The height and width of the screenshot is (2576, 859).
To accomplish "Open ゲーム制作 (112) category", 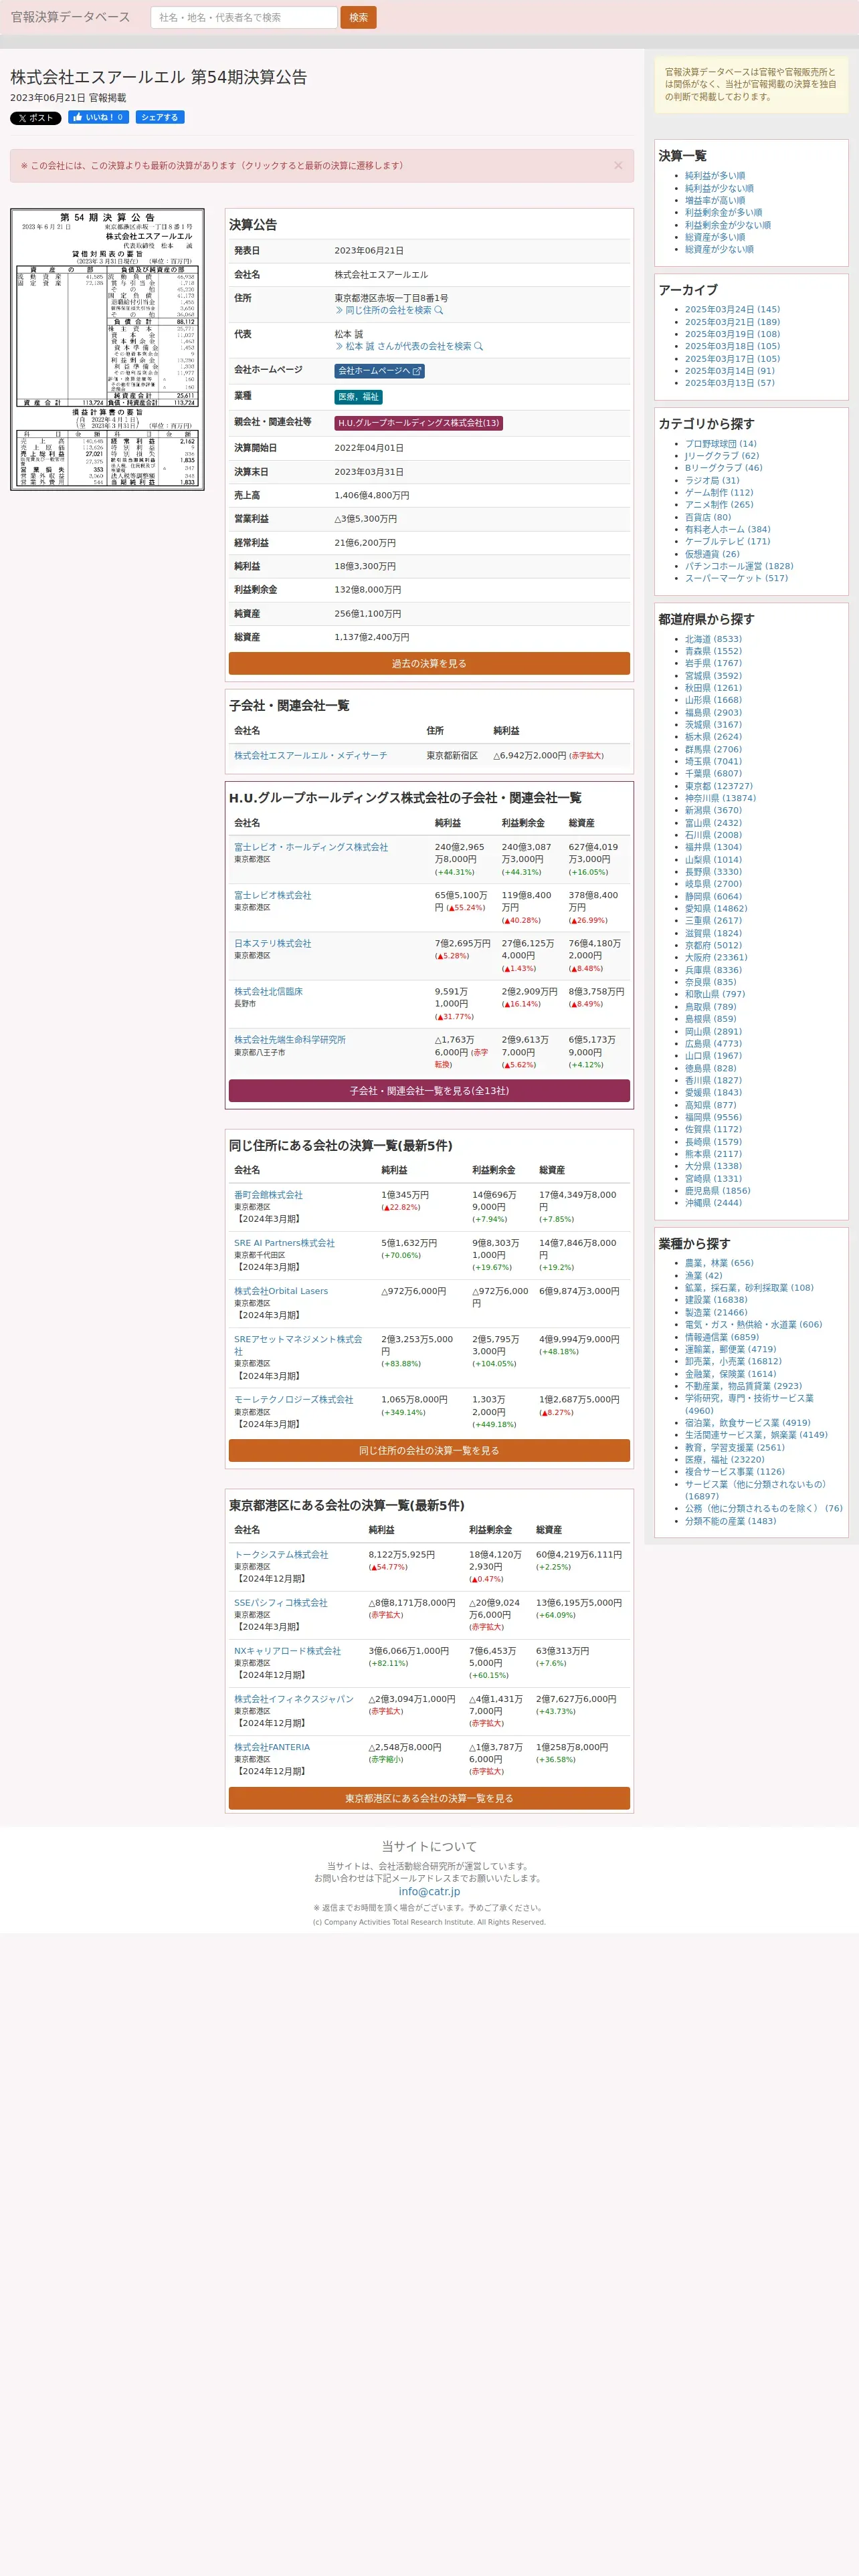I will click(719, 493).
